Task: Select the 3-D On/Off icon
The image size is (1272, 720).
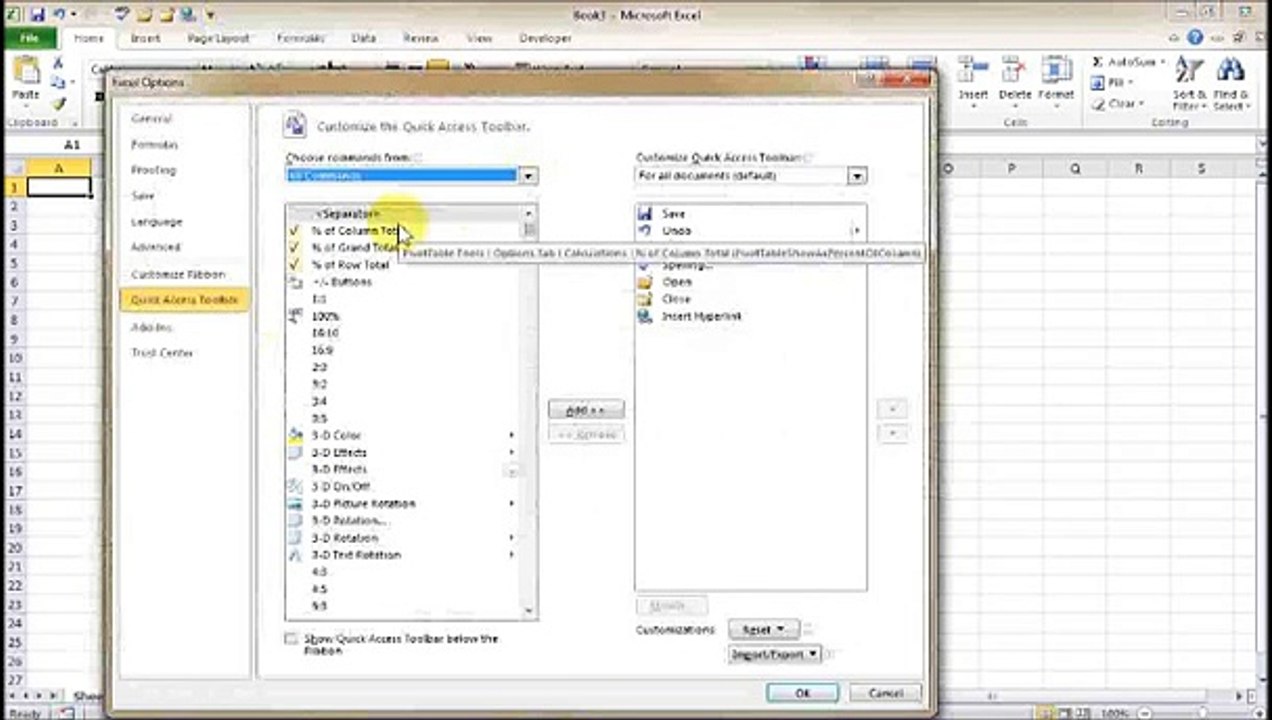Action: [x=295, y=486]
